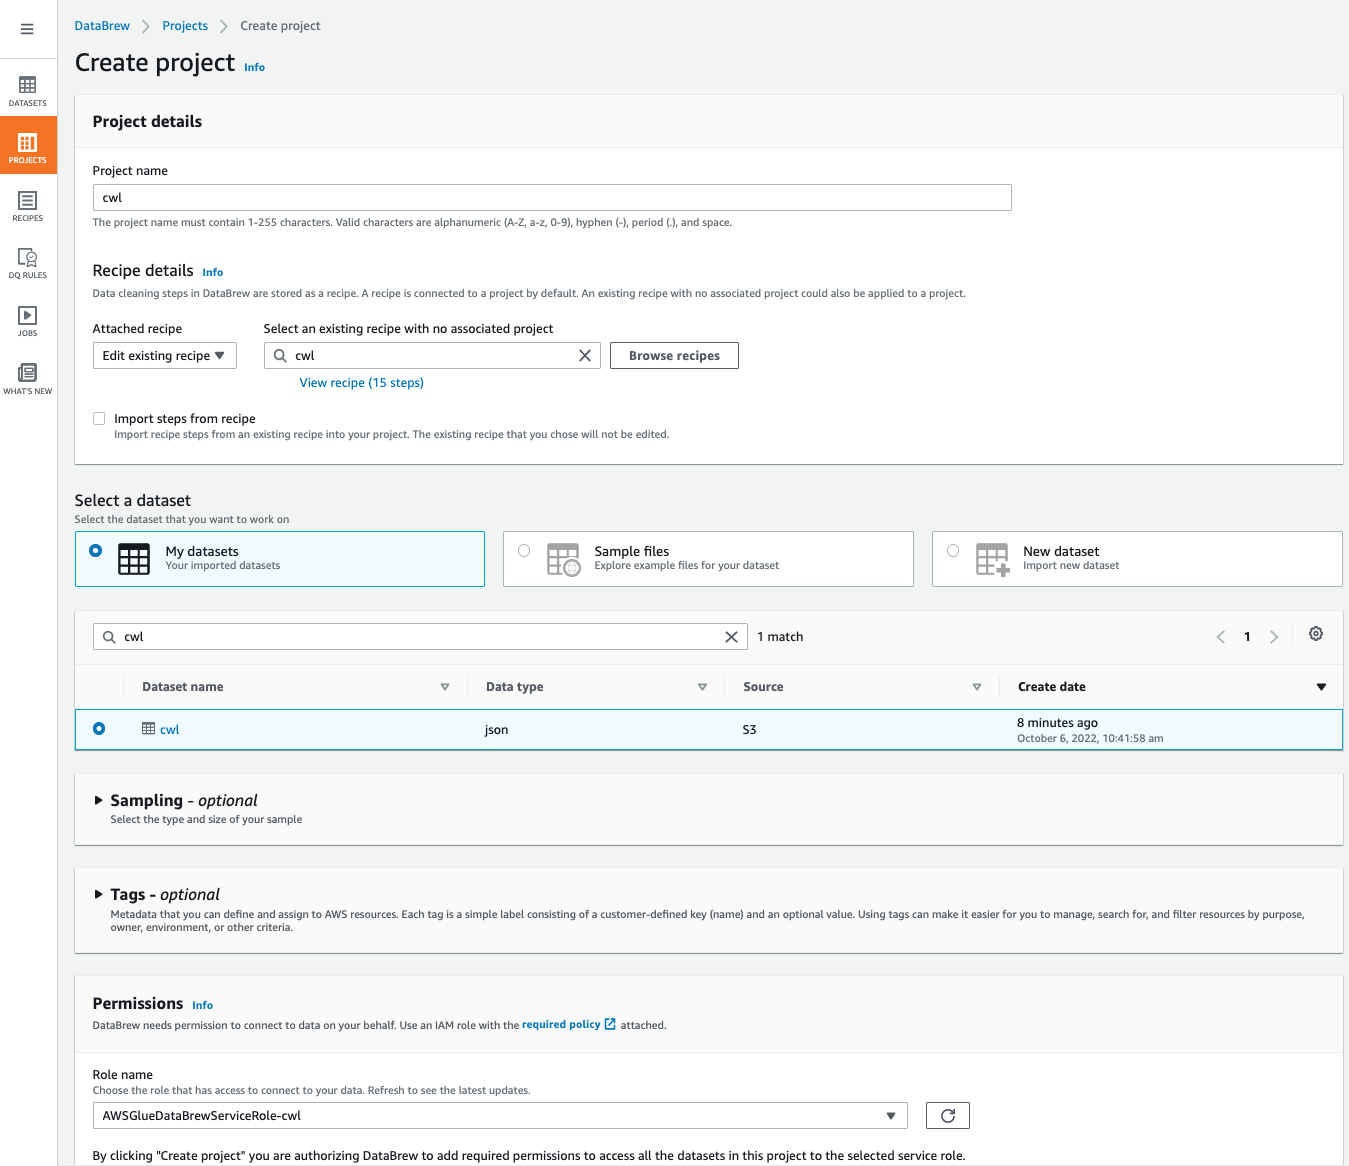Screen dimensions: 1349x1166
Task: Open View recipe (15 steps) link
Action: [361, 383]
